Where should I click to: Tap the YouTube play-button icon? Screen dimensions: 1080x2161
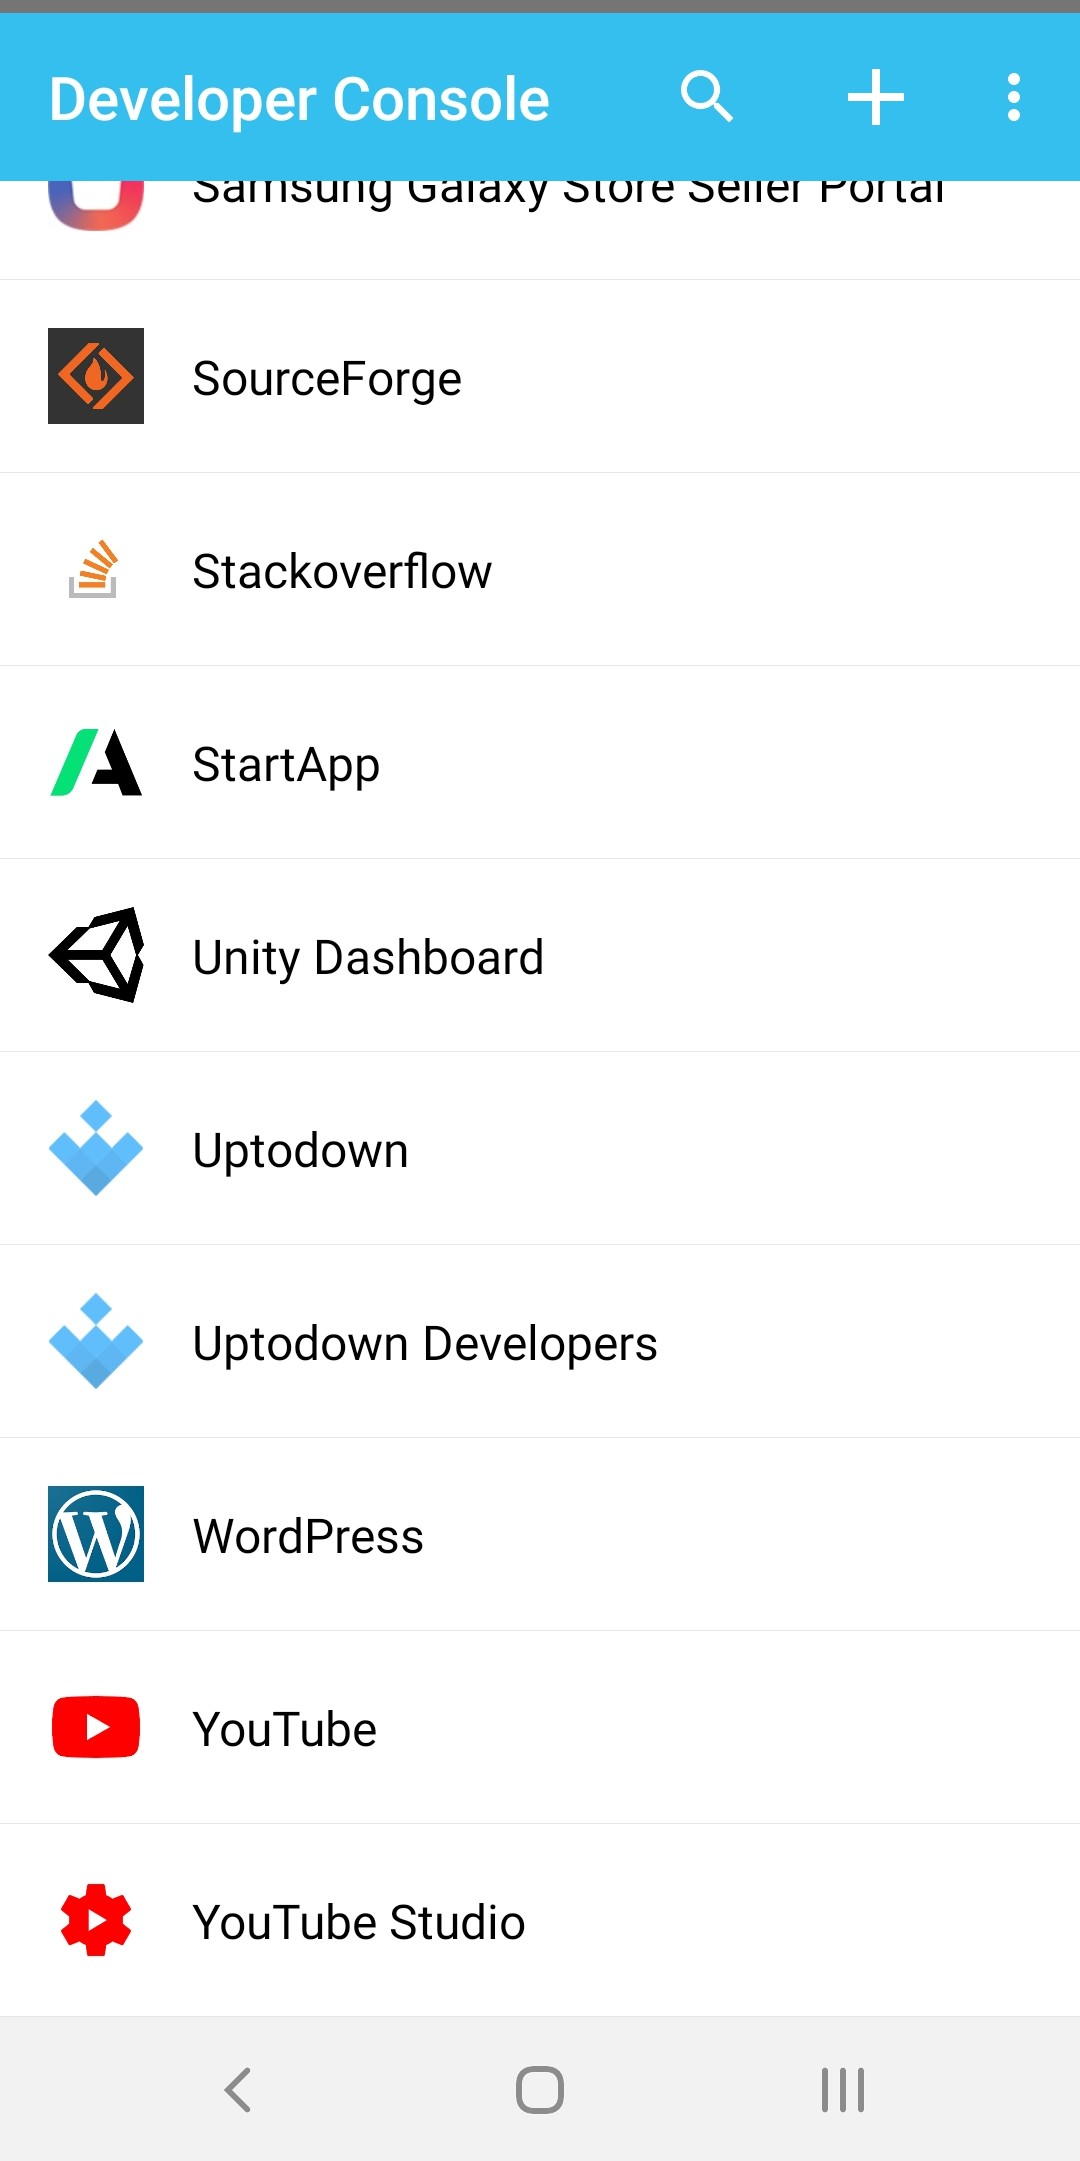click(x=96, y=1727)
